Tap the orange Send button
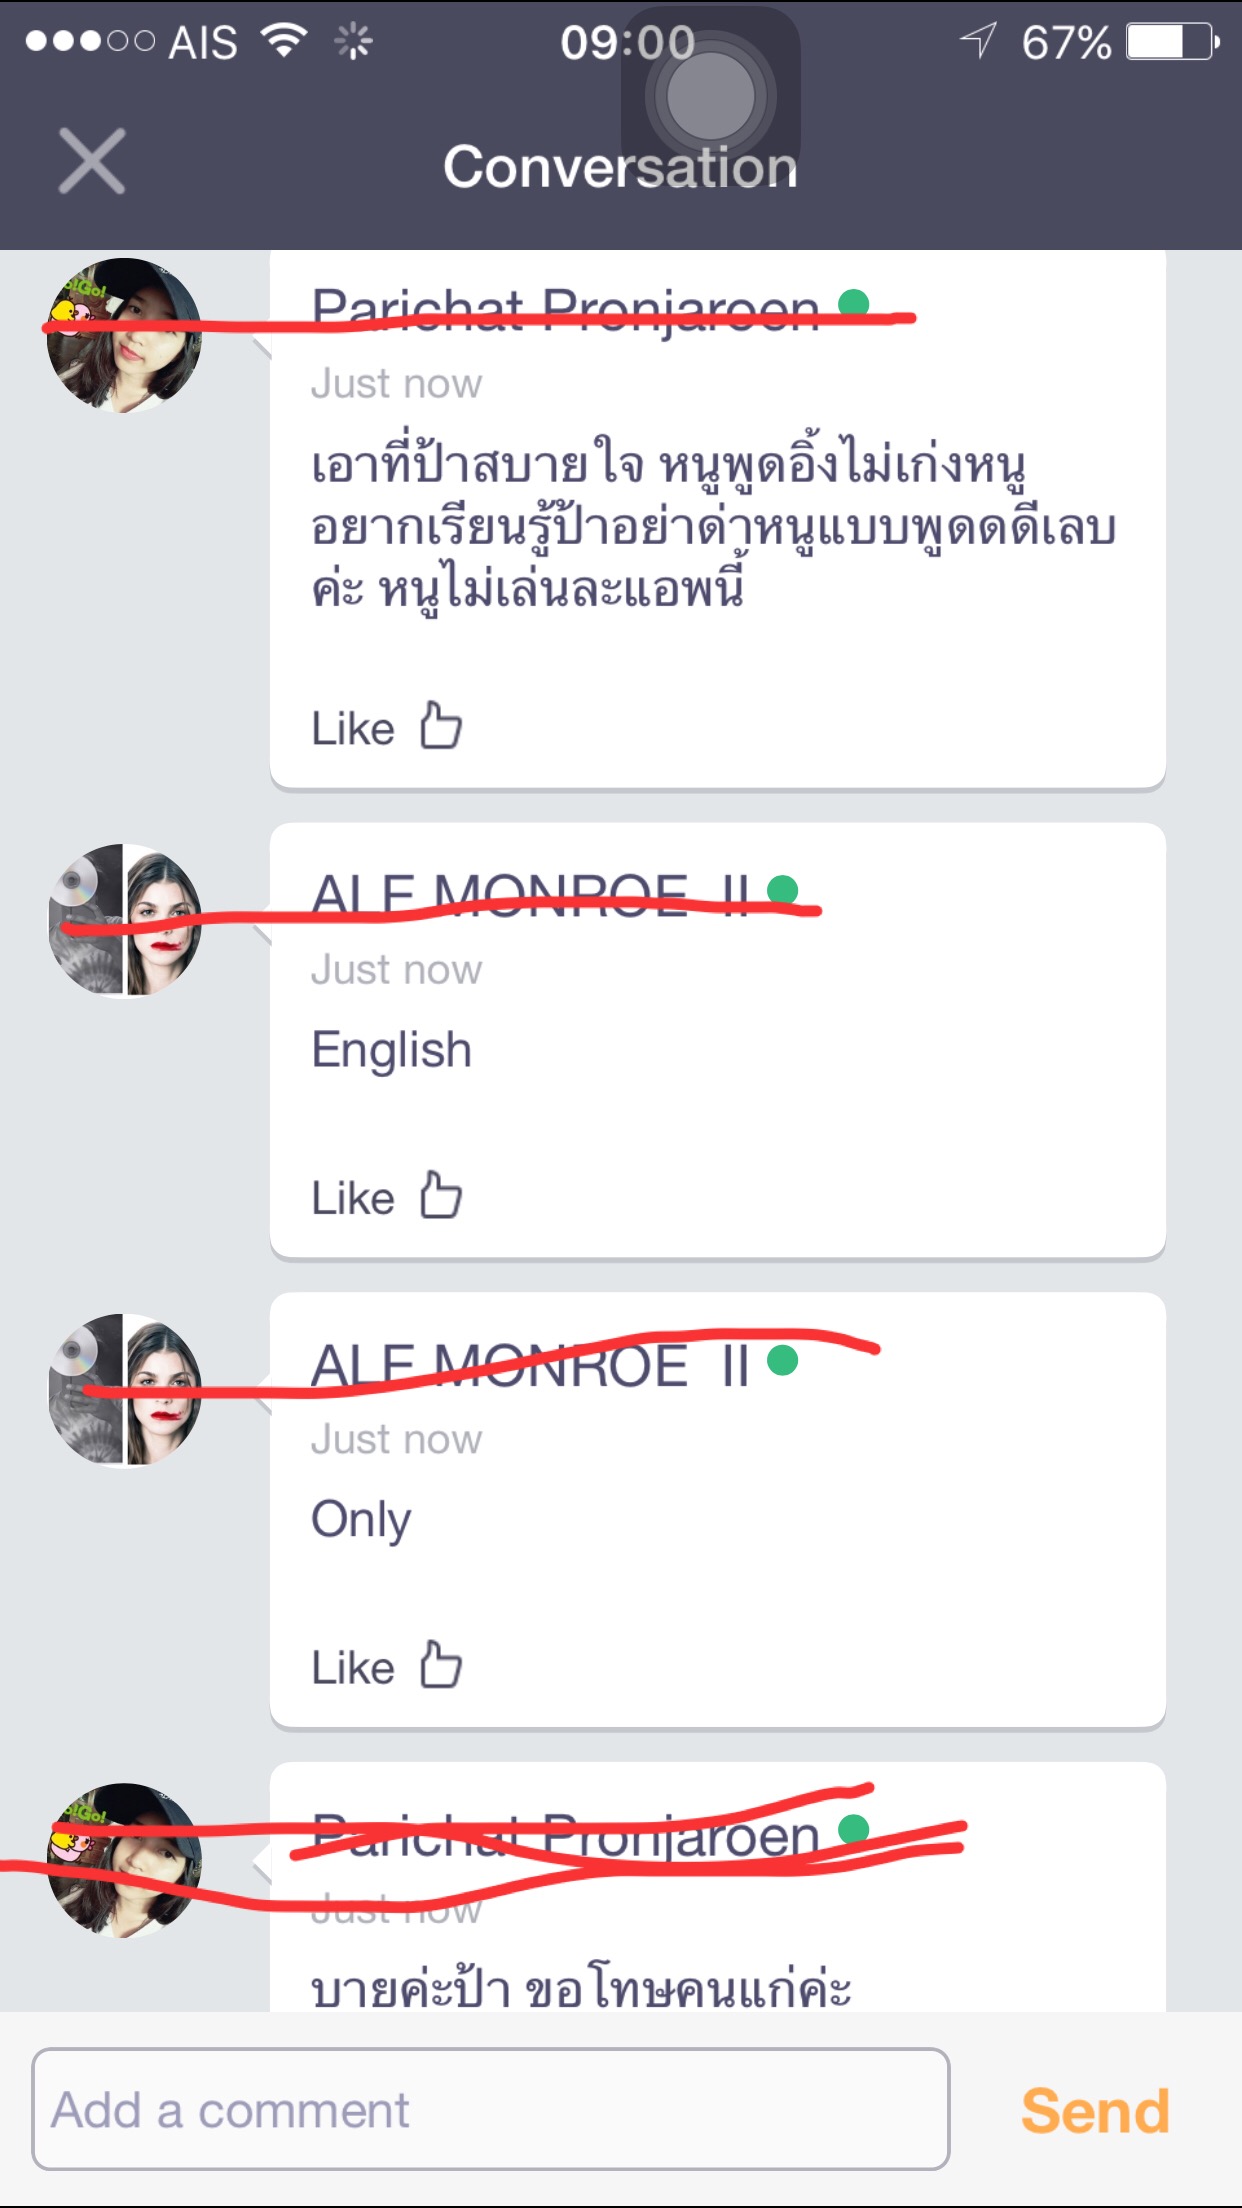 1095,2111
